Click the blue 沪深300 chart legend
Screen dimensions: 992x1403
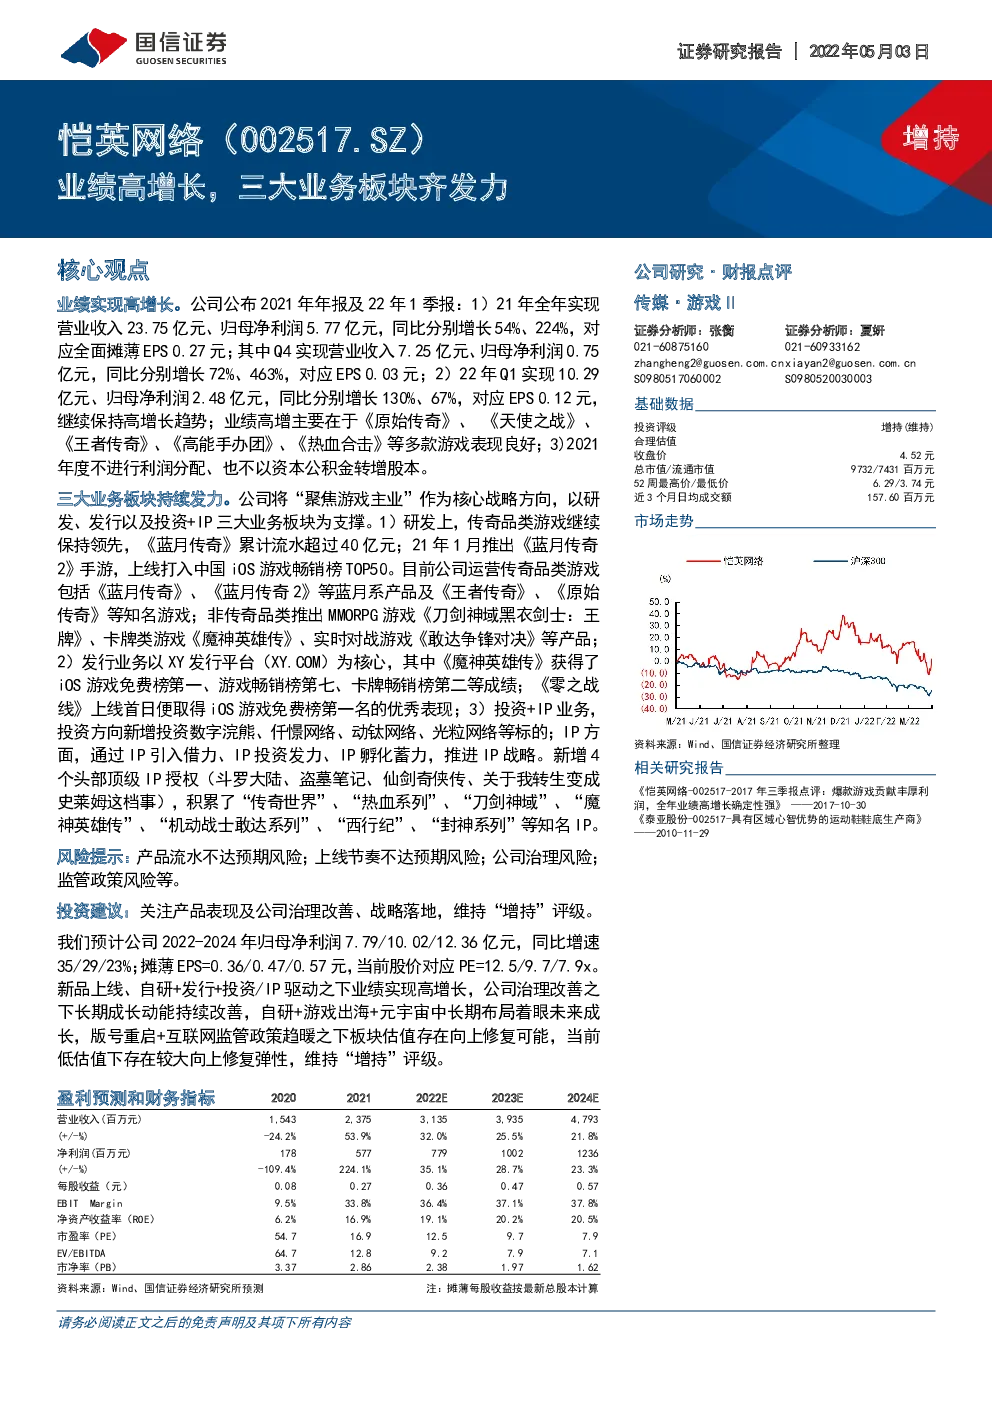click(850, 561)
